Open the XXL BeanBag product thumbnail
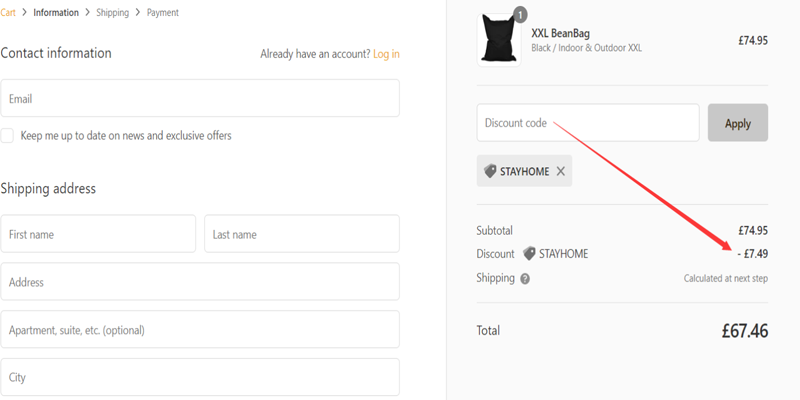 pyautogui.click(x=499, y=40)
